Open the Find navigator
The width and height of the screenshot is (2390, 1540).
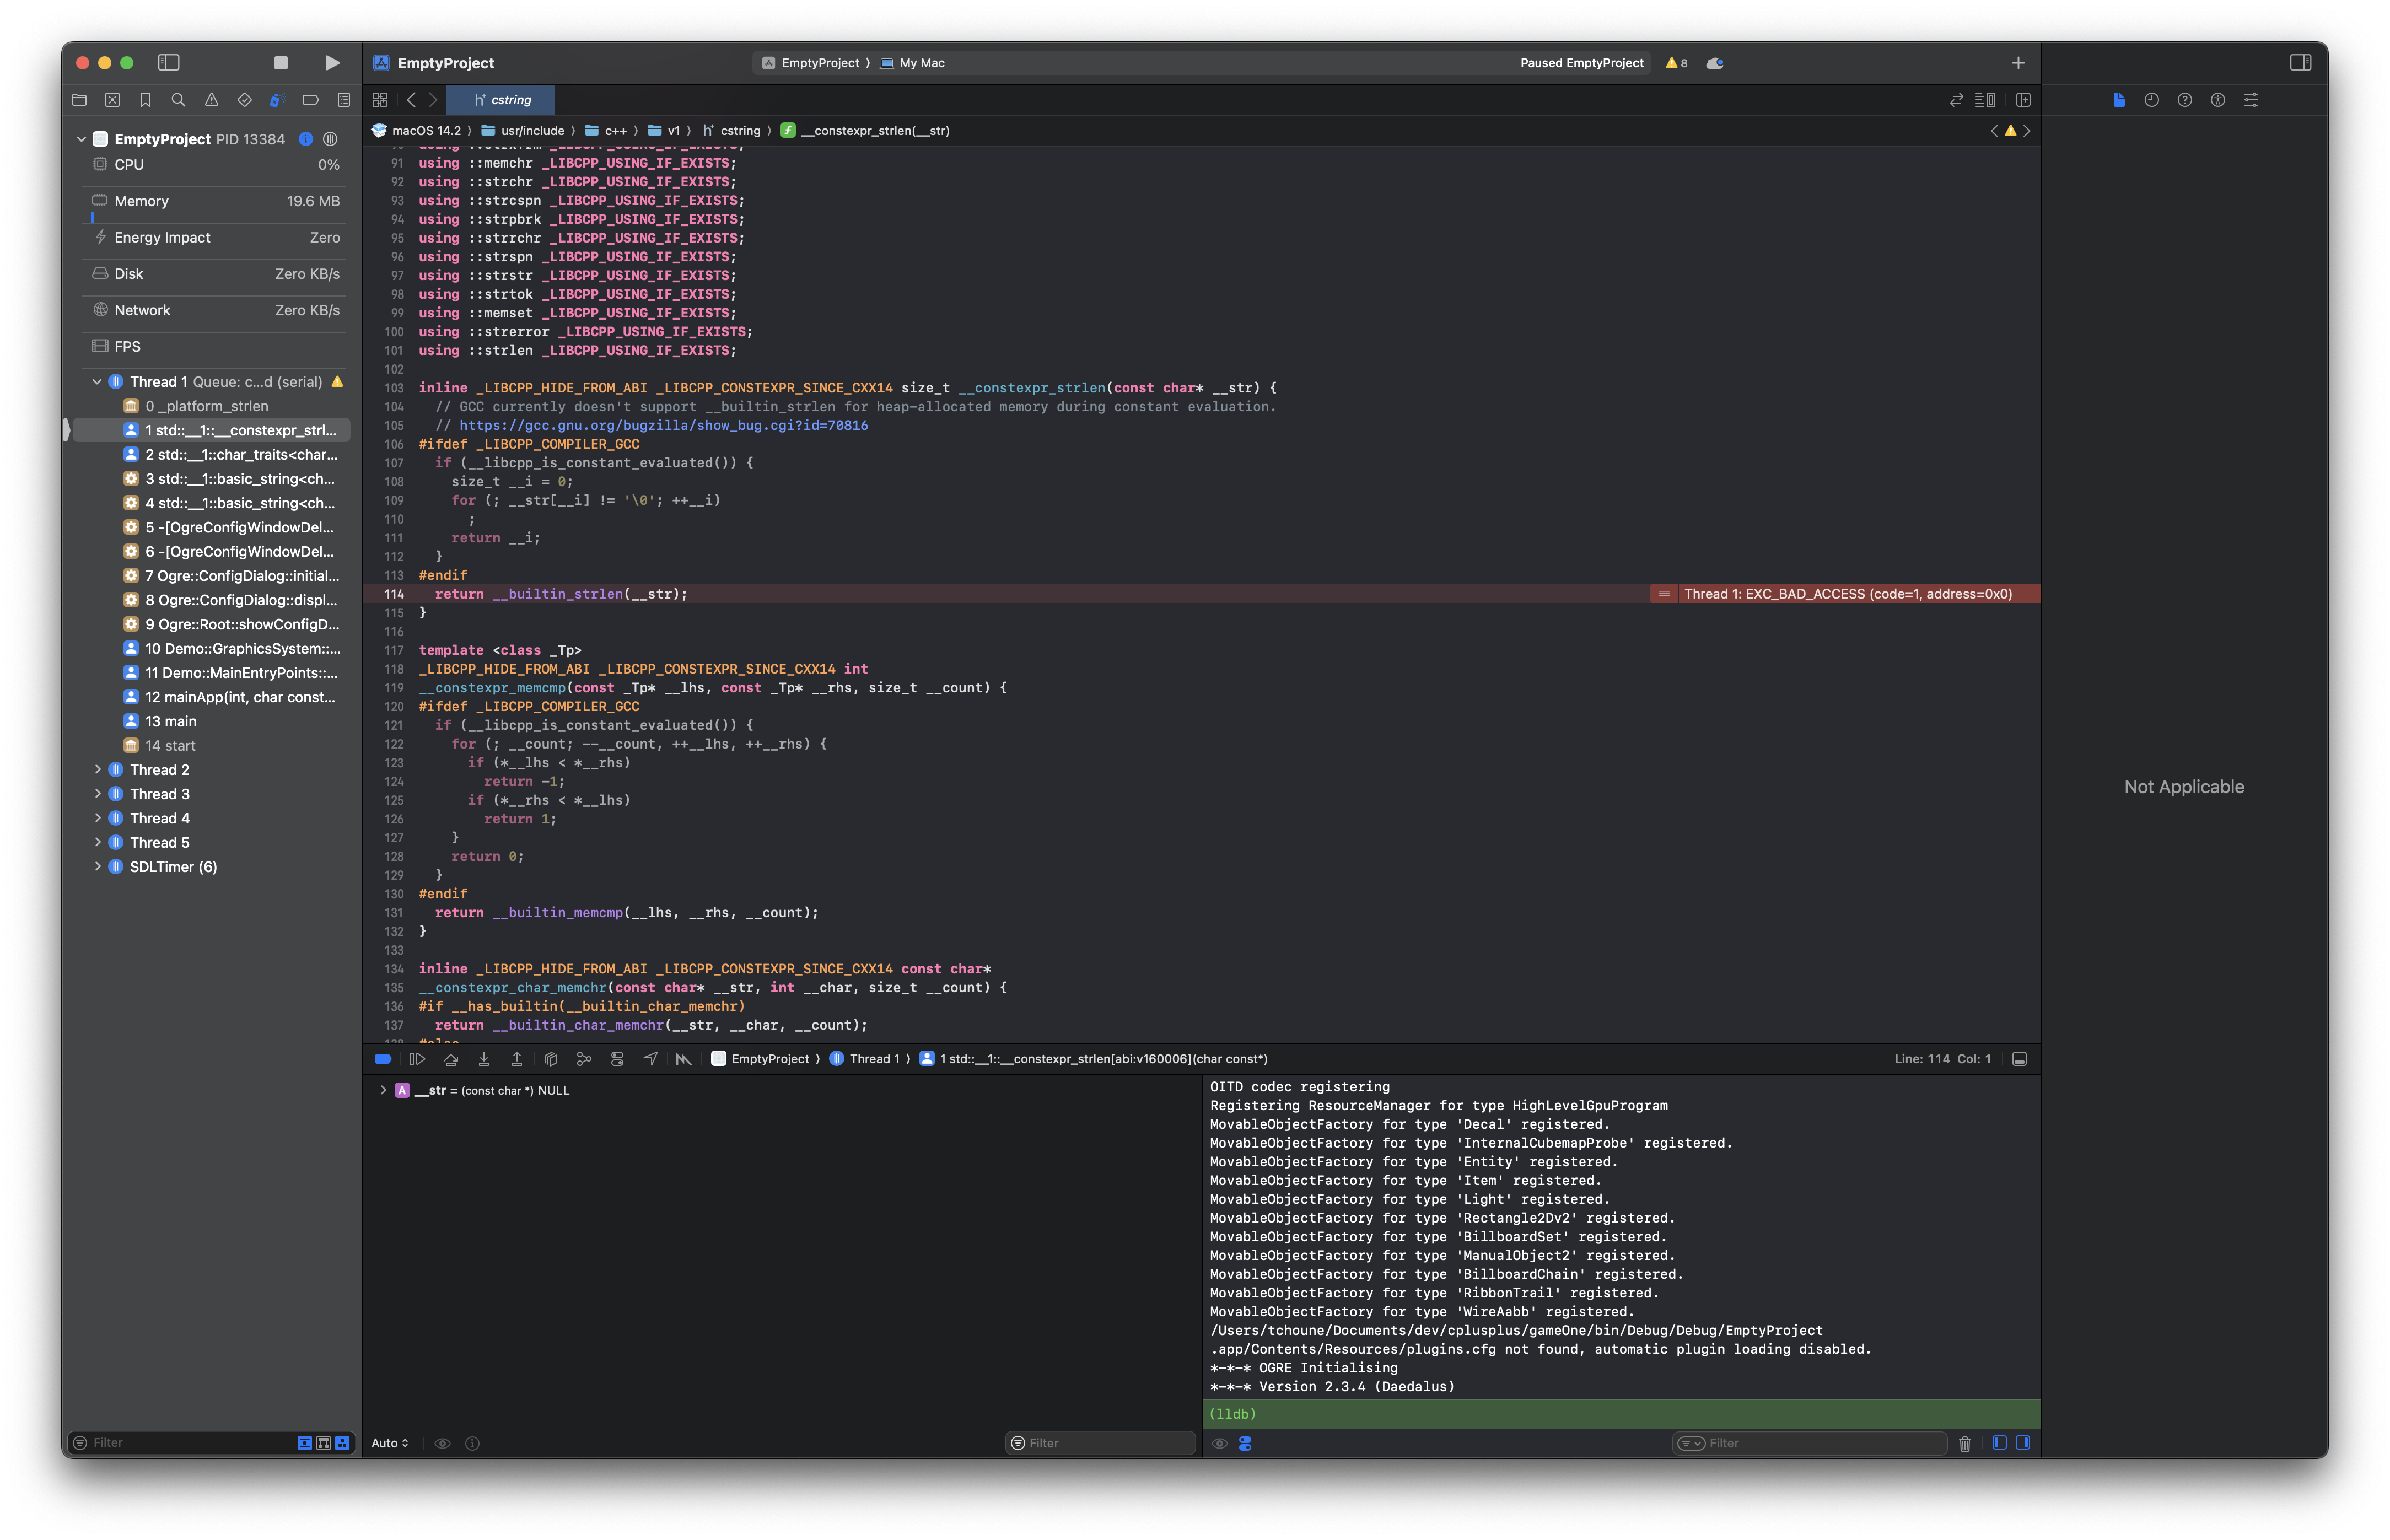coord(178,100)
